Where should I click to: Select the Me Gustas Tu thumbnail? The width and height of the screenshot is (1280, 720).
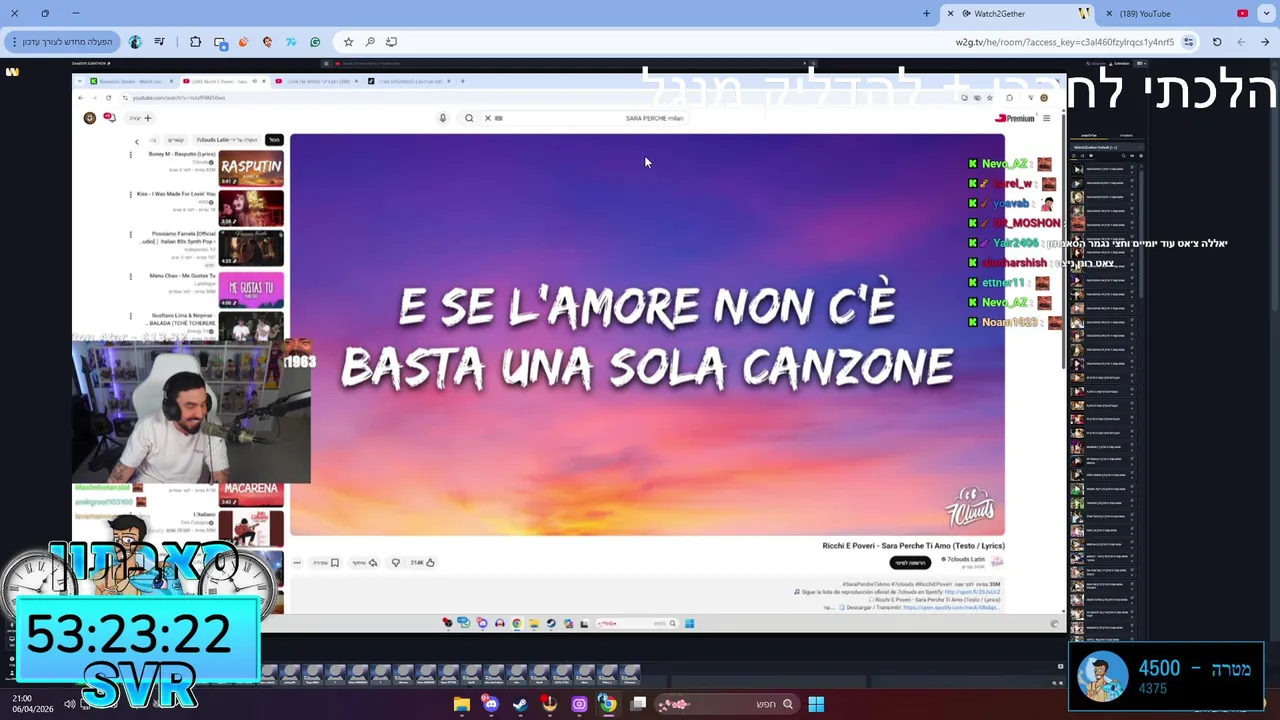[x=251, y=290]
